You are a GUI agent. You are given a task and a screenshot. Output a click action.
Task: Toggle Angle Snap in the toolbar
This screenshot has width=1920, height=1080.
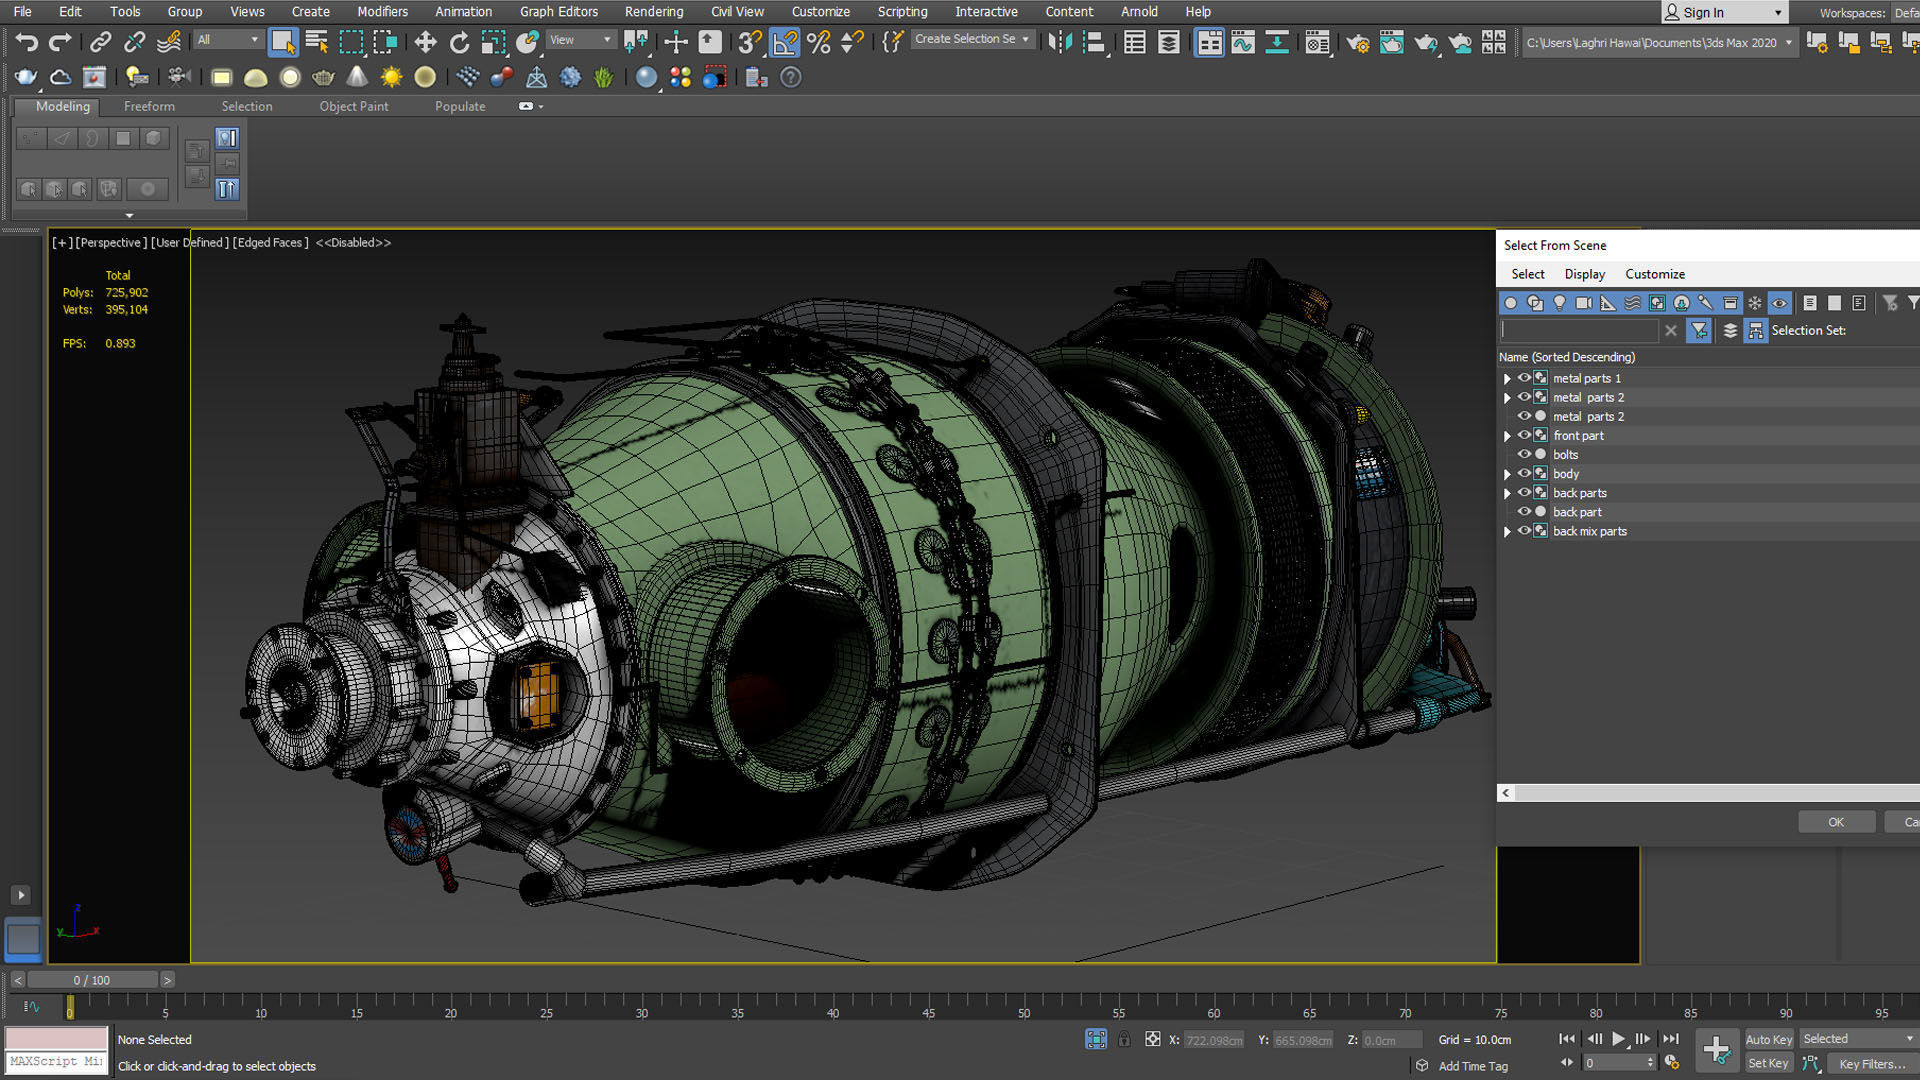(785, 42)
